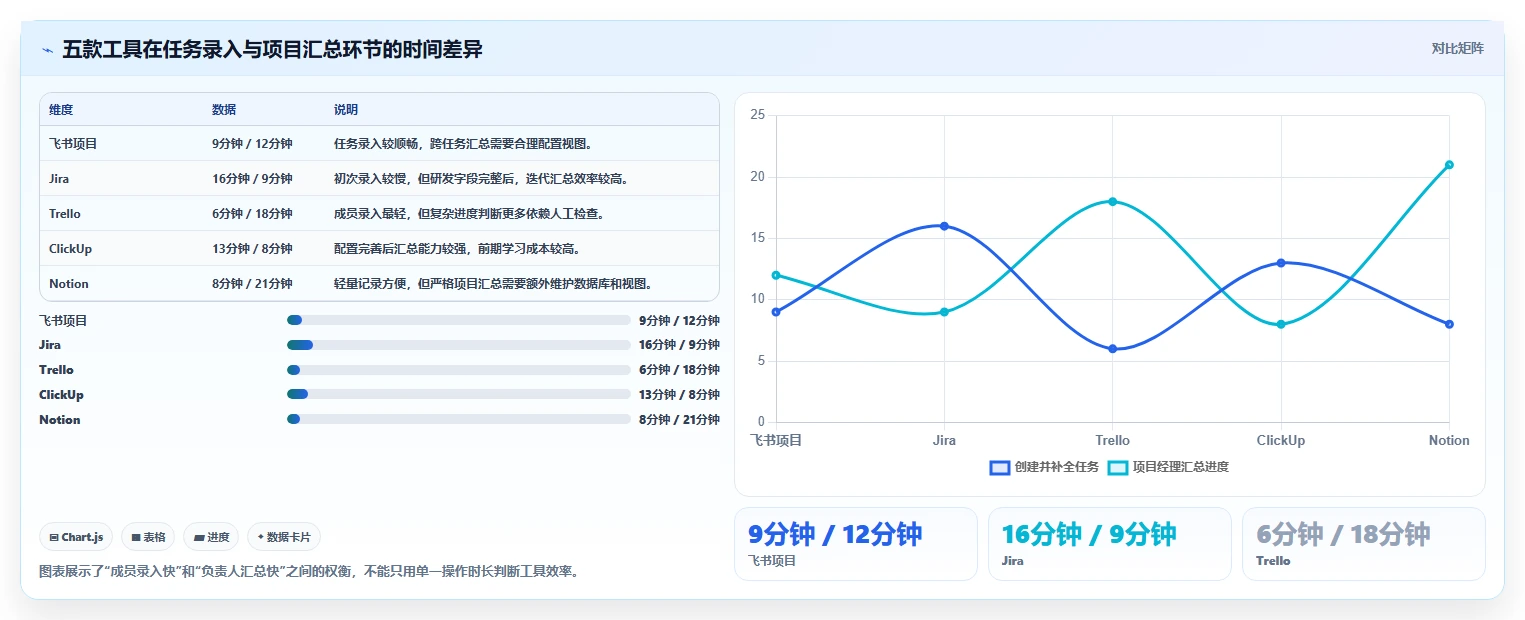Click the blue line point at 飞书项目 (9)
Viewport: 1525px width, 620px height.
pos(776,312)
